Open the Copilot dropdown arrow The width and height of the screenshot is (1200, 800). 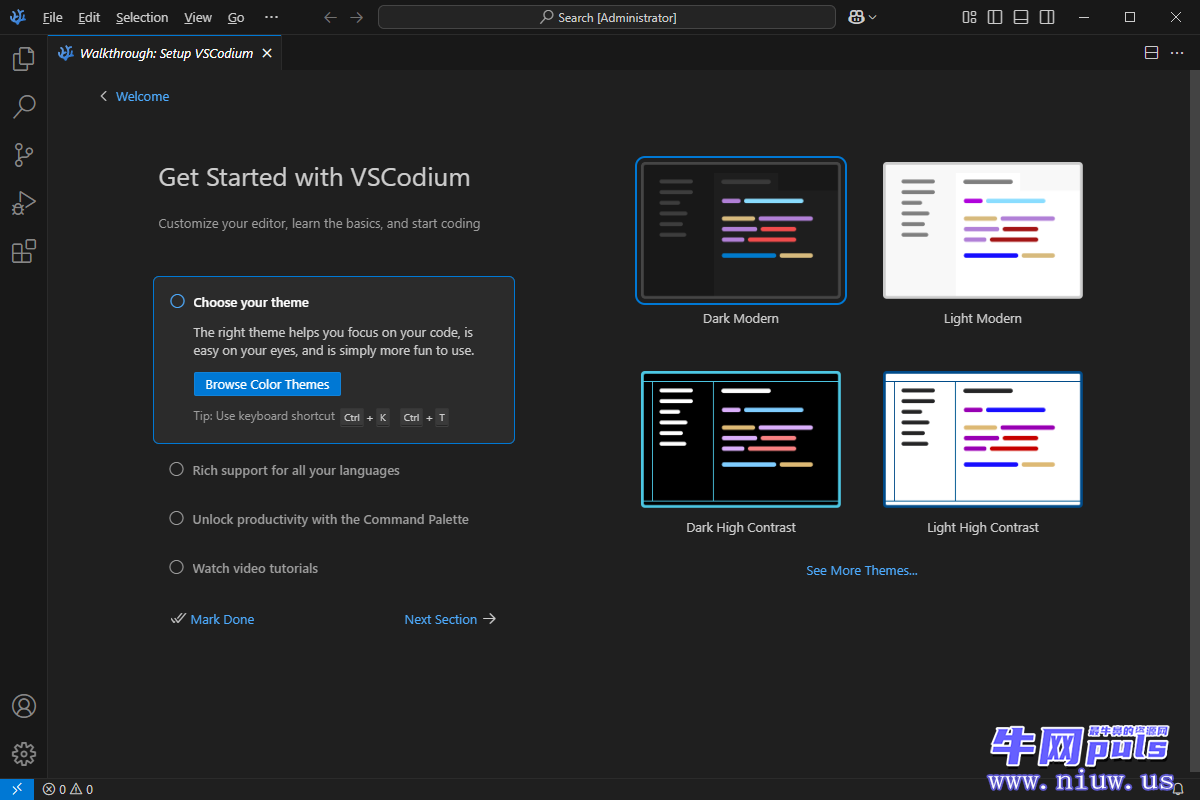pyautogui.click(x=873, y=17)
